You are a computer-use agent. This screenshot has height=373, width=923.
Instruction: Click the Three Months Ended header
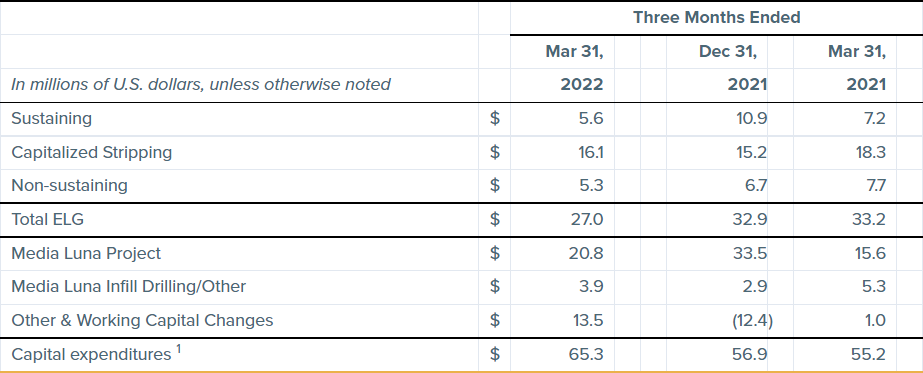pos(716,18)
